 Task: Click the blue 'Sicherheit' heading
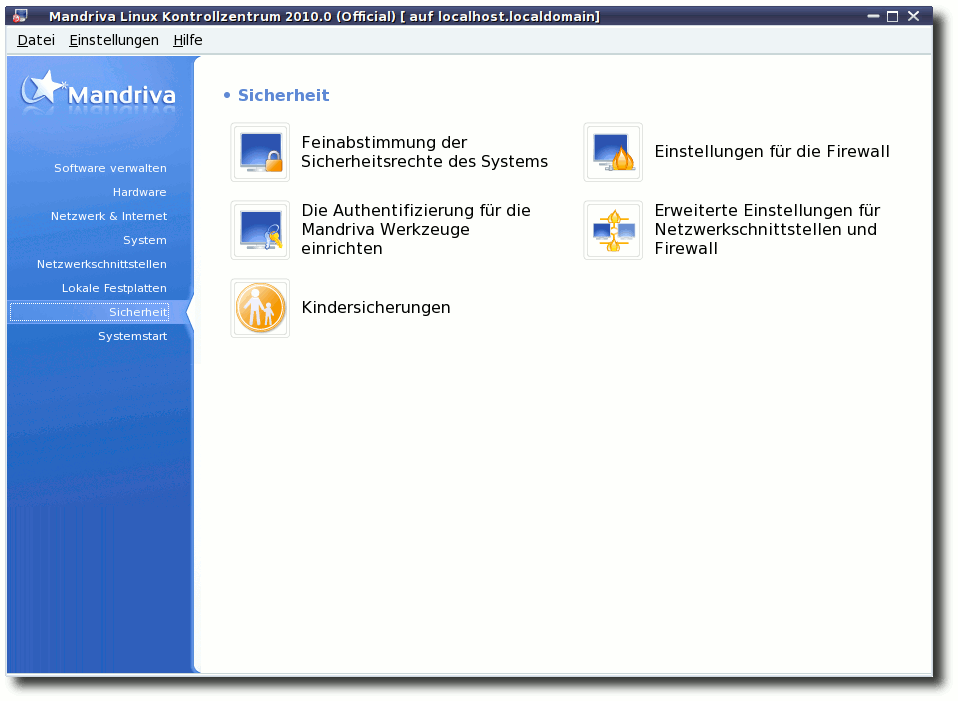(x=283, y=95)
